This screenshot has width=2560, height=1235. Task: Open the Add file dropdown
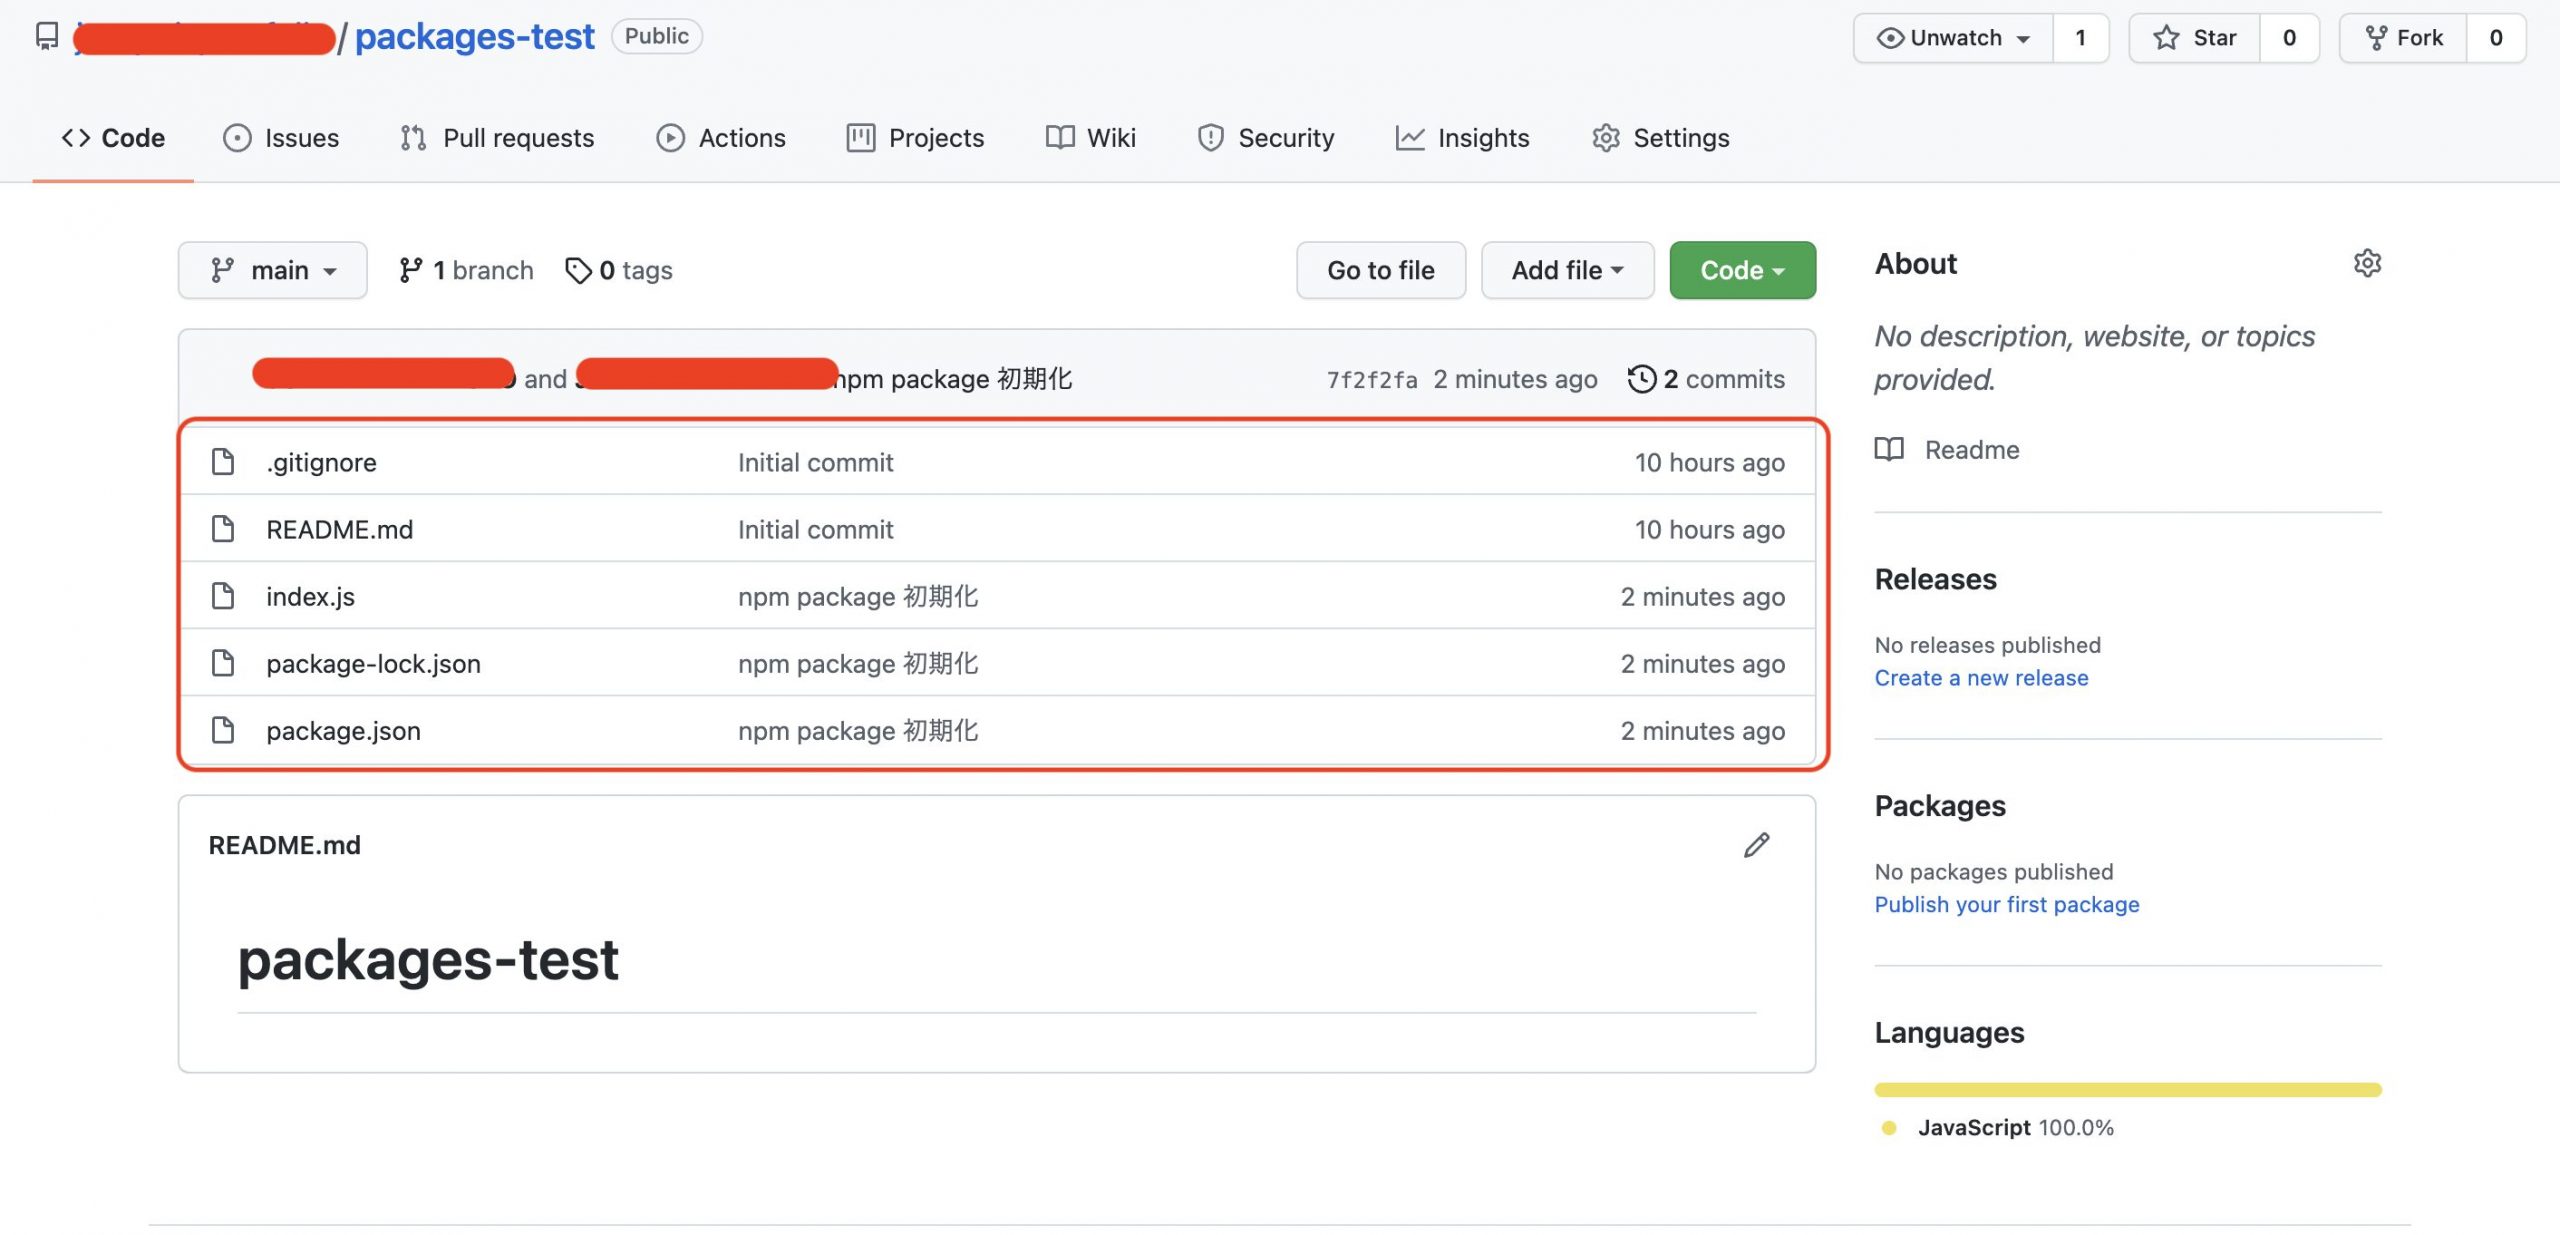1566,269
